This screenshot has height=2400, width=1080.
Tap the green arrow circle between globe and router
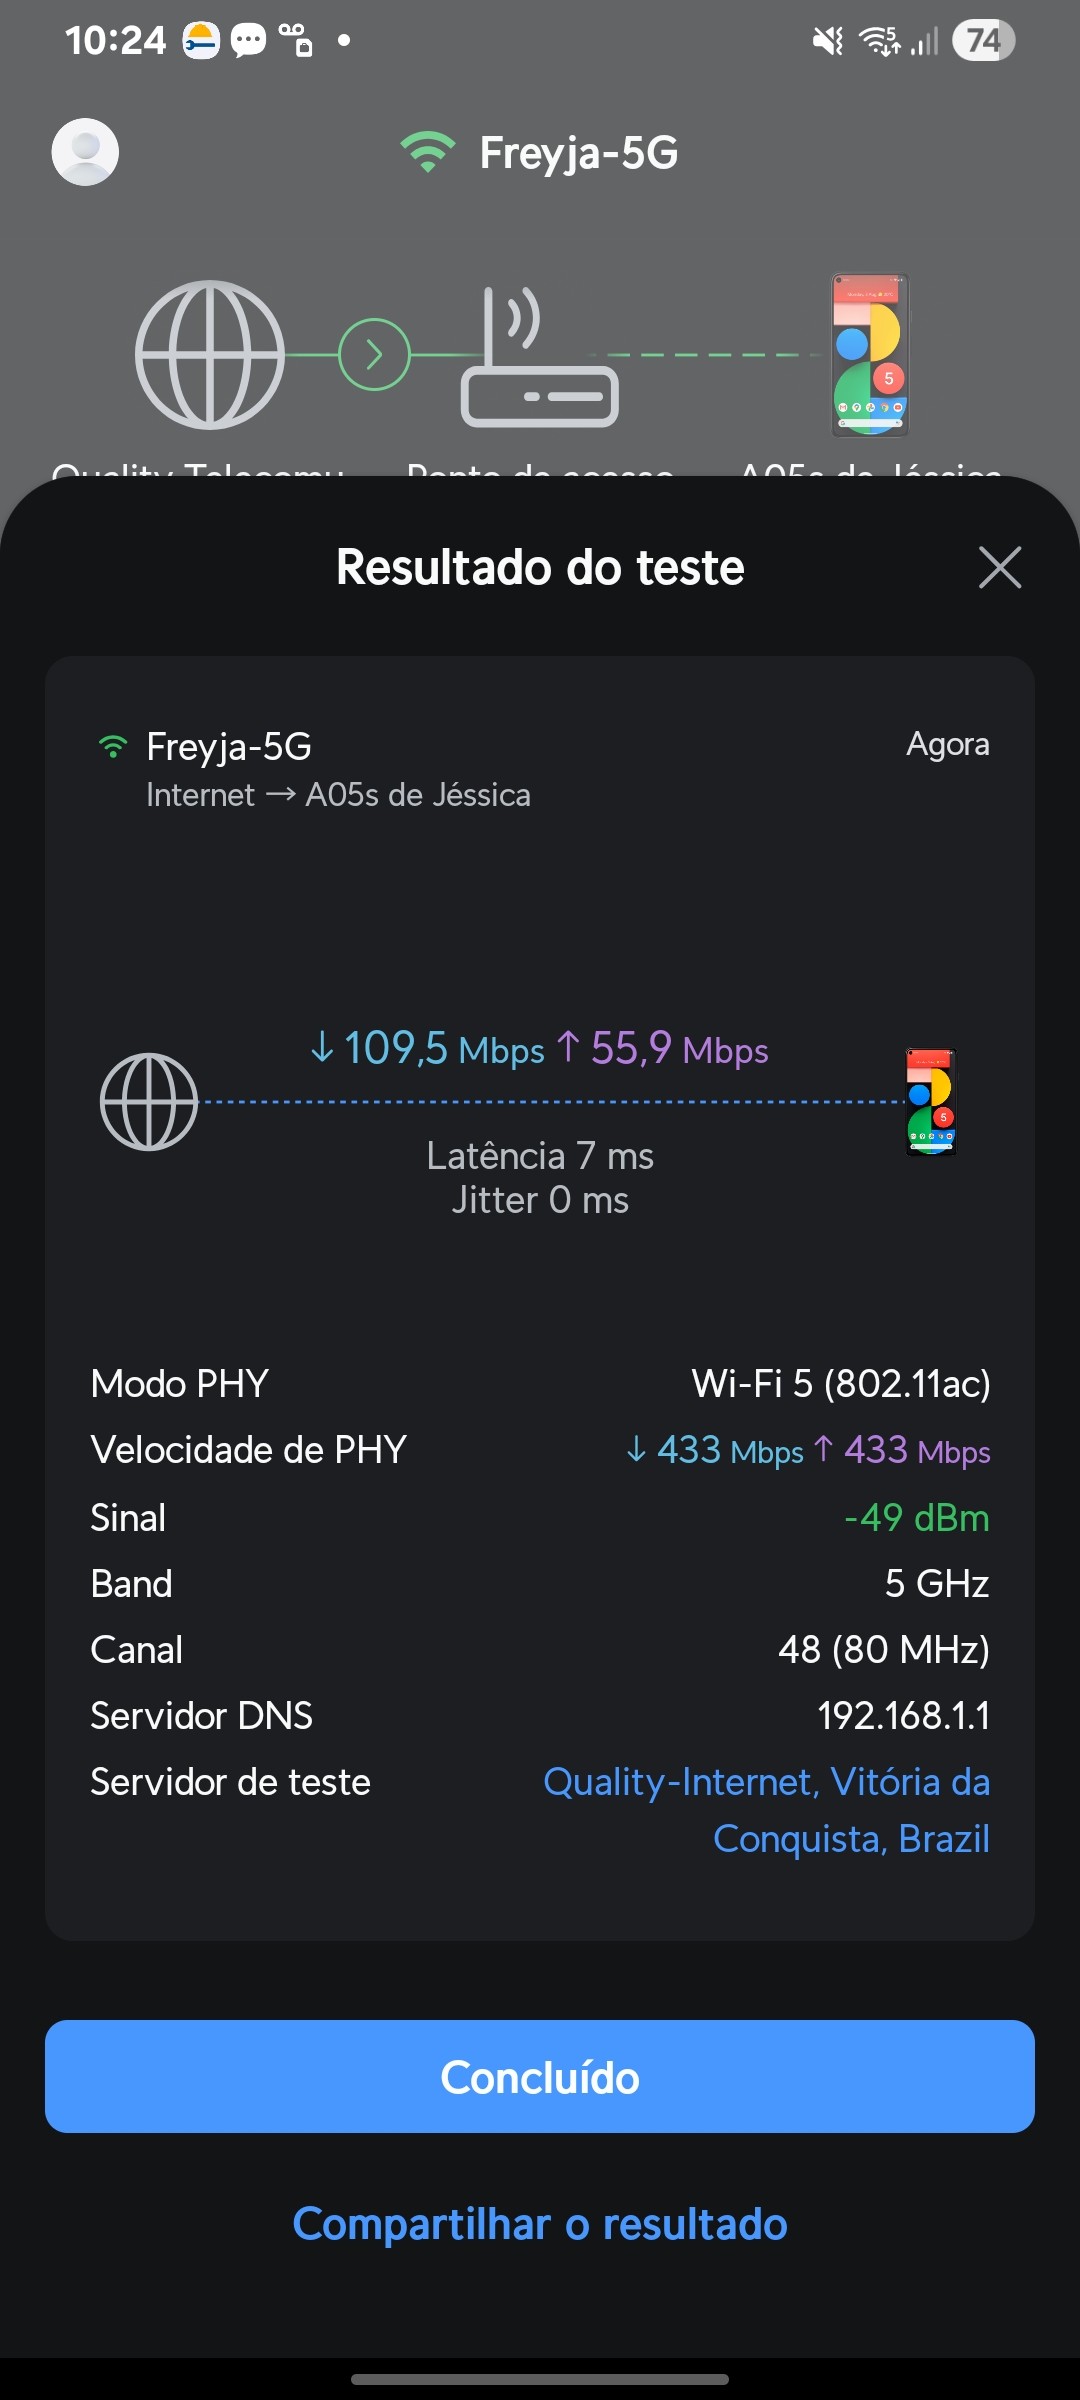[374, 355]
